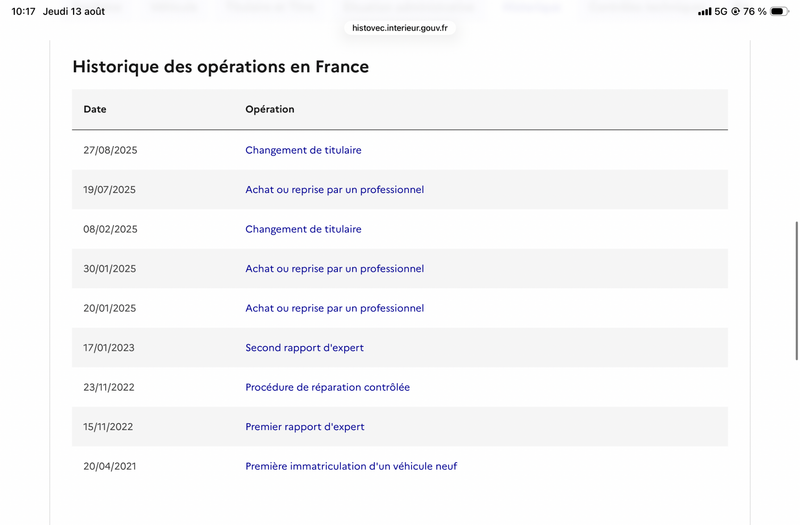Open Changement de titulaire dated 27/08/2025
Viewport: 800px width, 525px height.
coord(303,150)
